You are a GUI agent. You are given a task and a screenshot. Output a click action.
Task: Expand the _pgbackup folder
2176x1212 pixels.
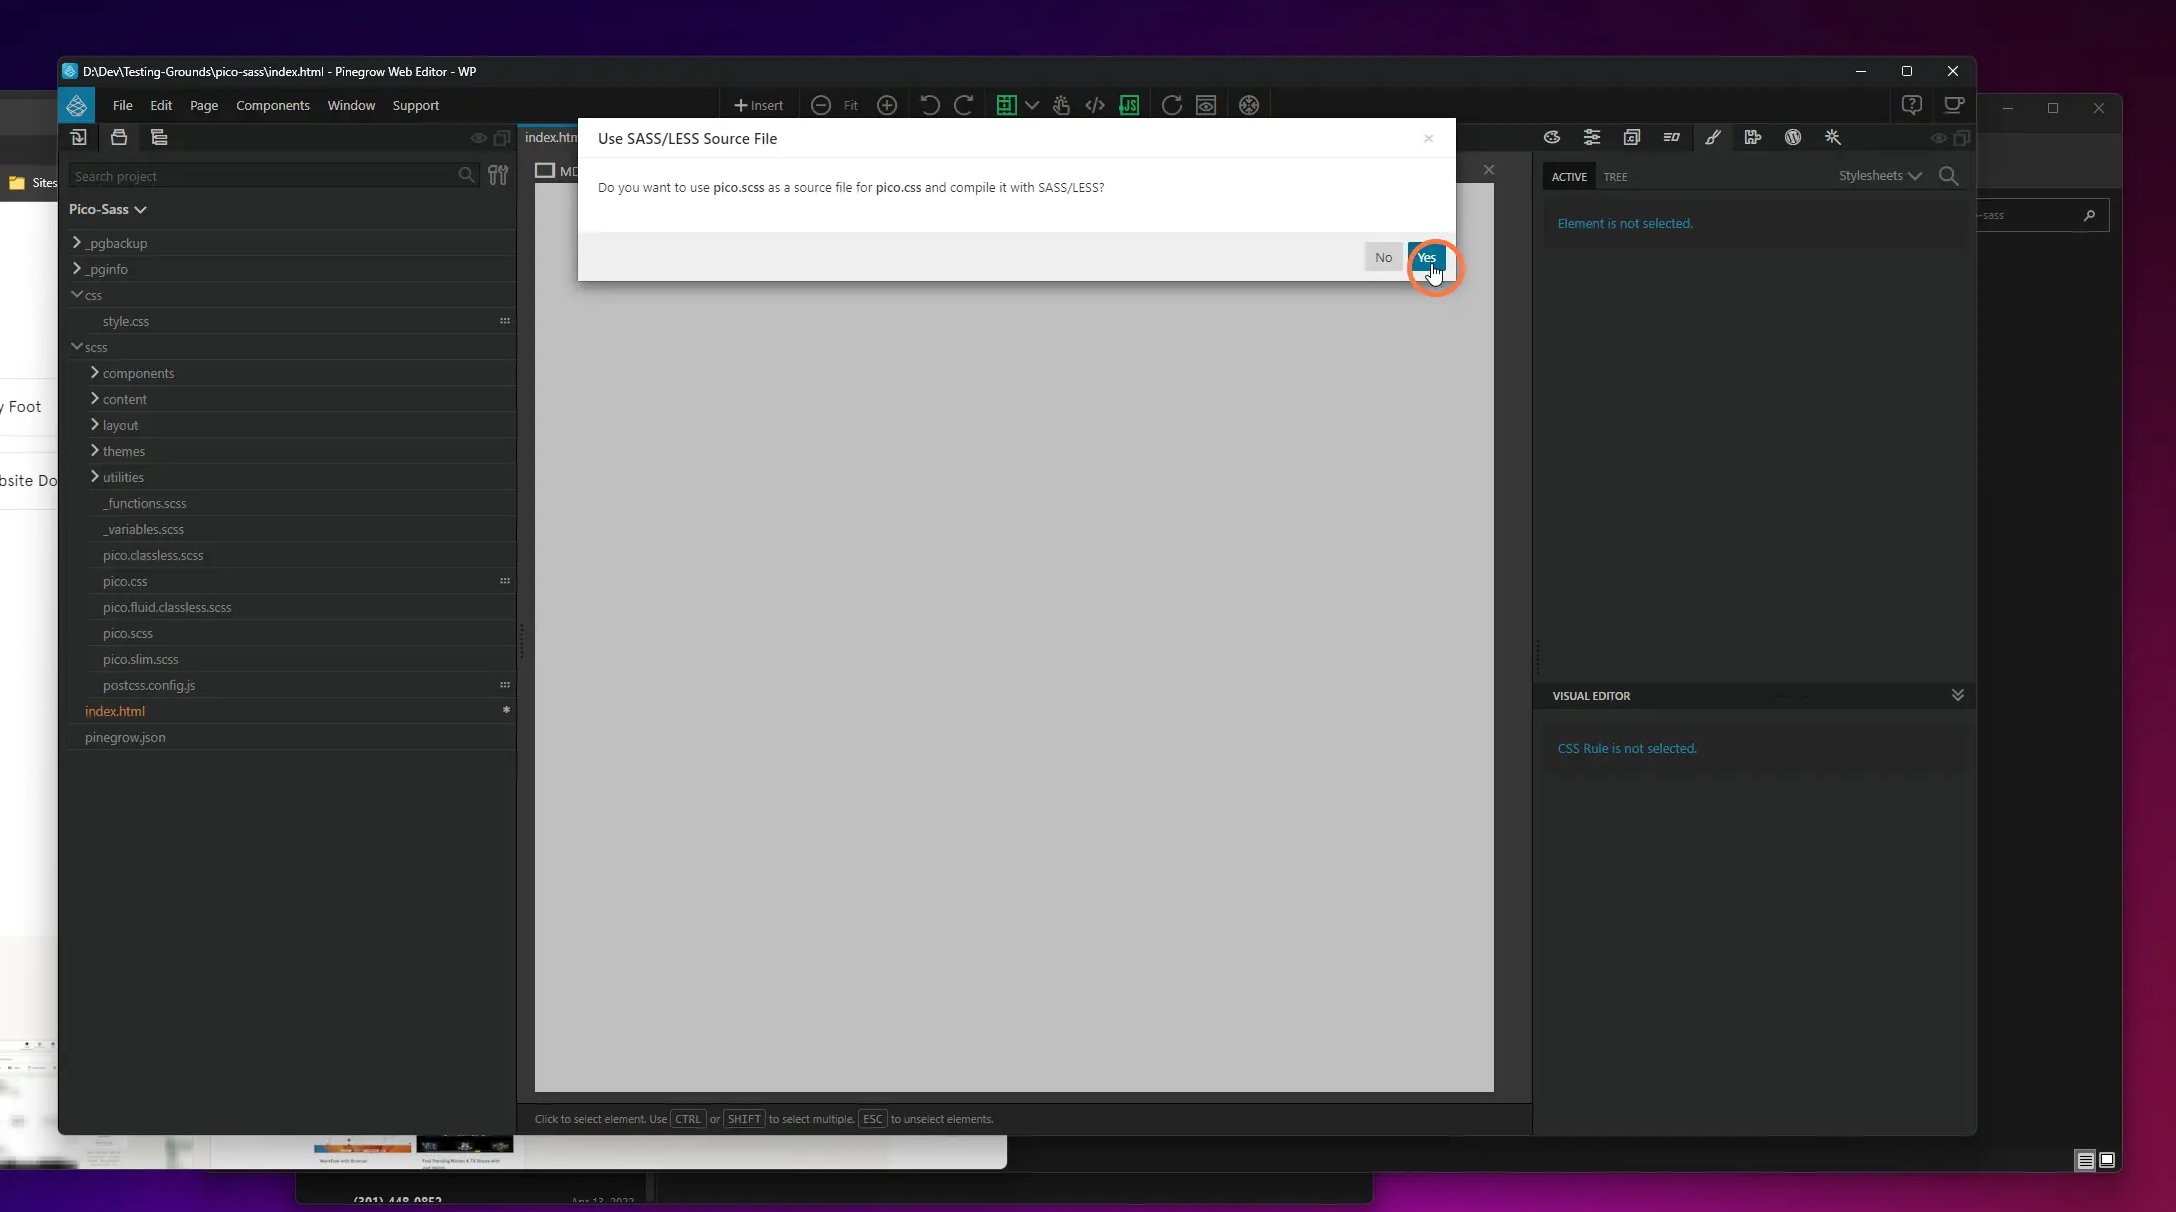coord(77,243)
